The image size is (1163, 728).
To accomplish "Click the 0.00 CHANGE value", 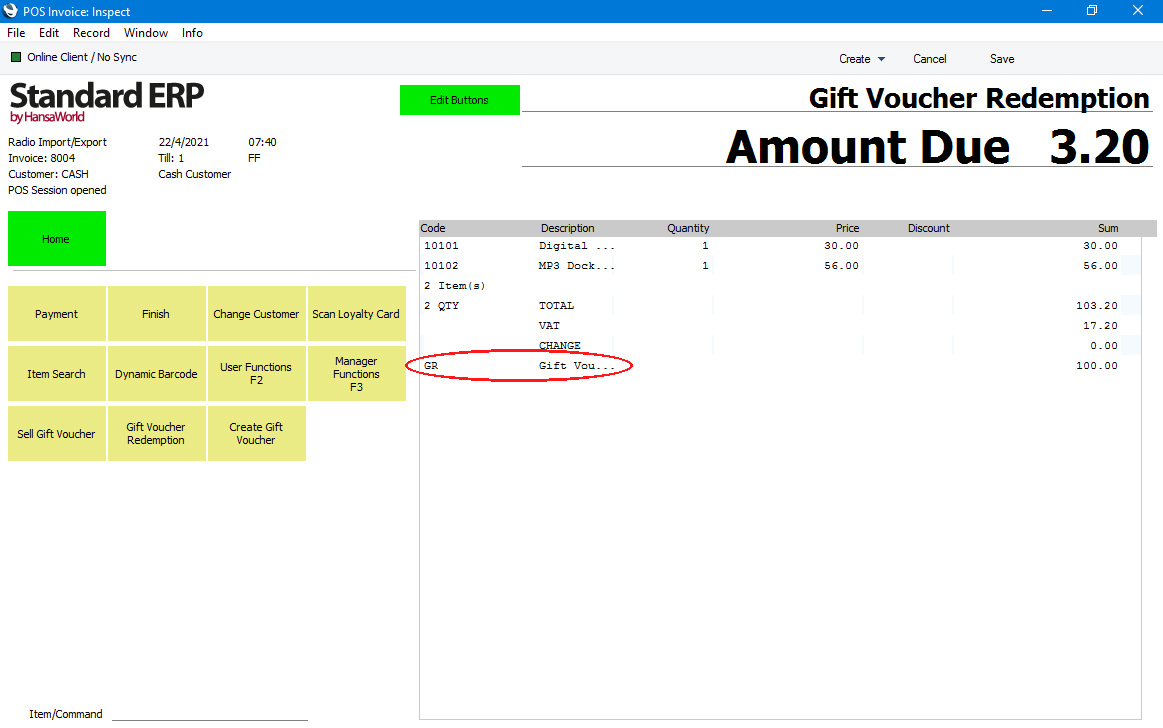I will tap(1104, 345).
